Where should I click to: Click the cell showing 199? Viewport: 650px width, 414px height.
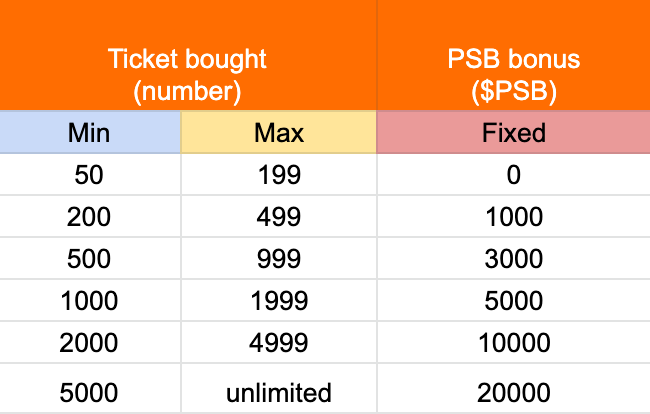[279, 174]
